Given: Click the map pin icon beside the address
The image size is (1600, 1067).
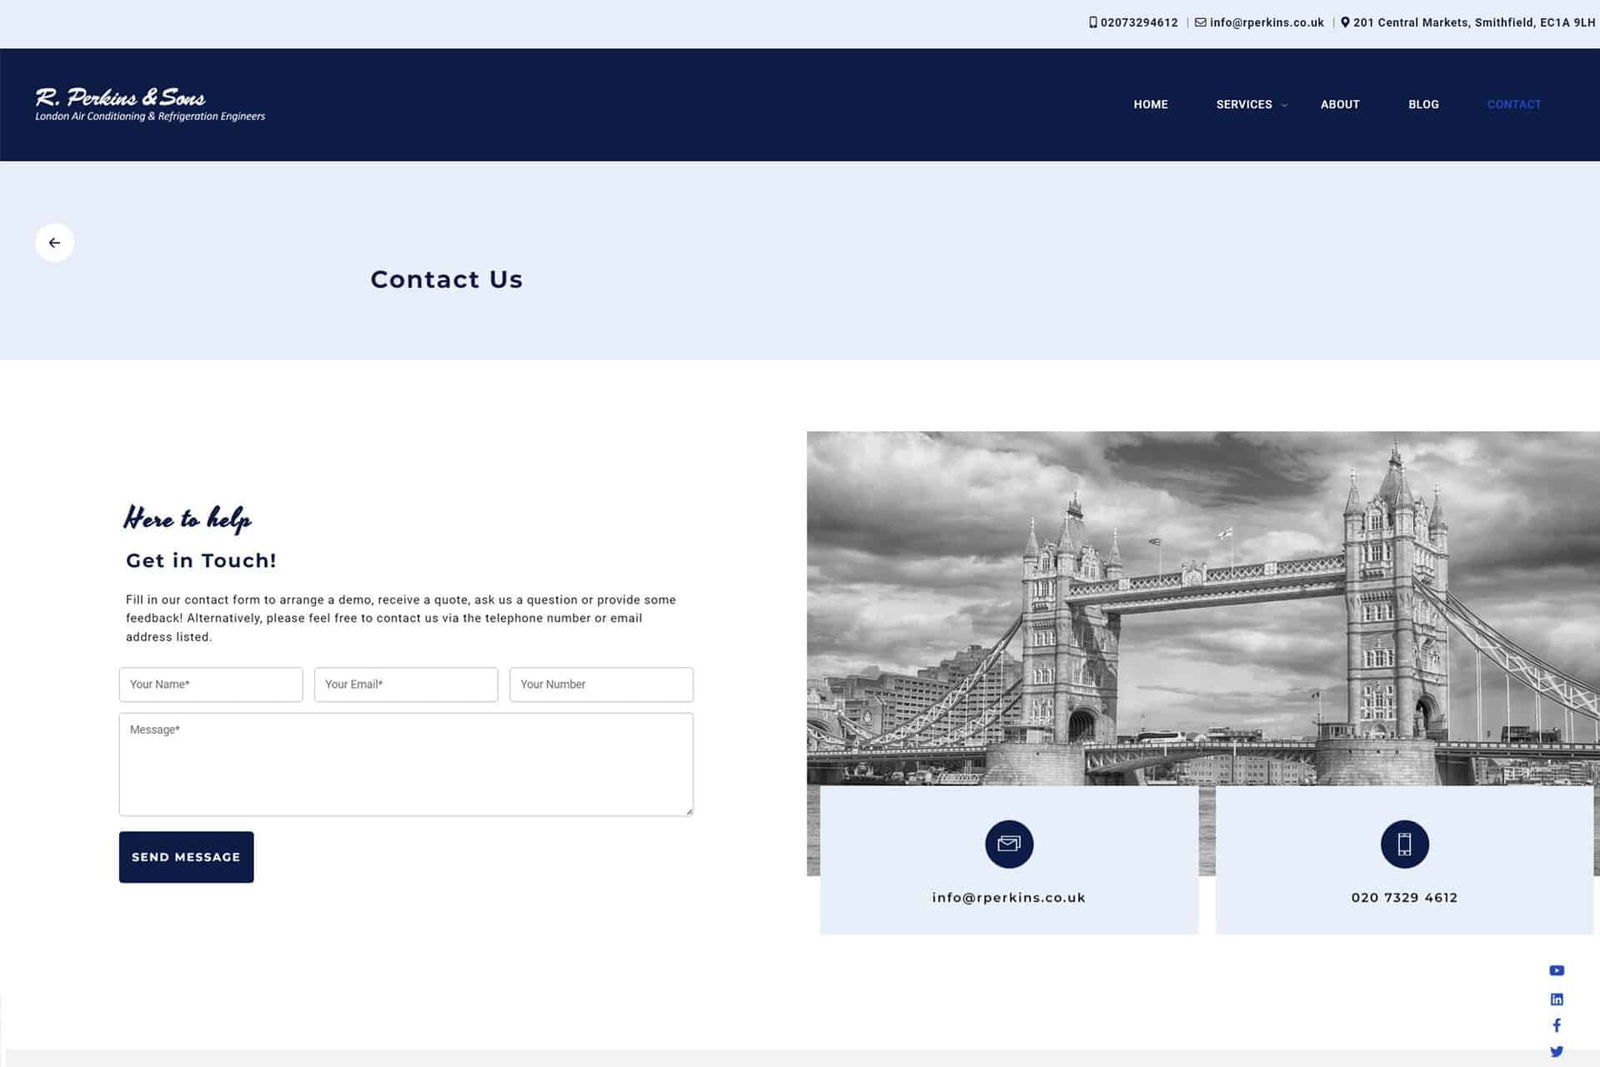Looking at the screenshot, I should pyautogui.click(x=1345, y=21).
